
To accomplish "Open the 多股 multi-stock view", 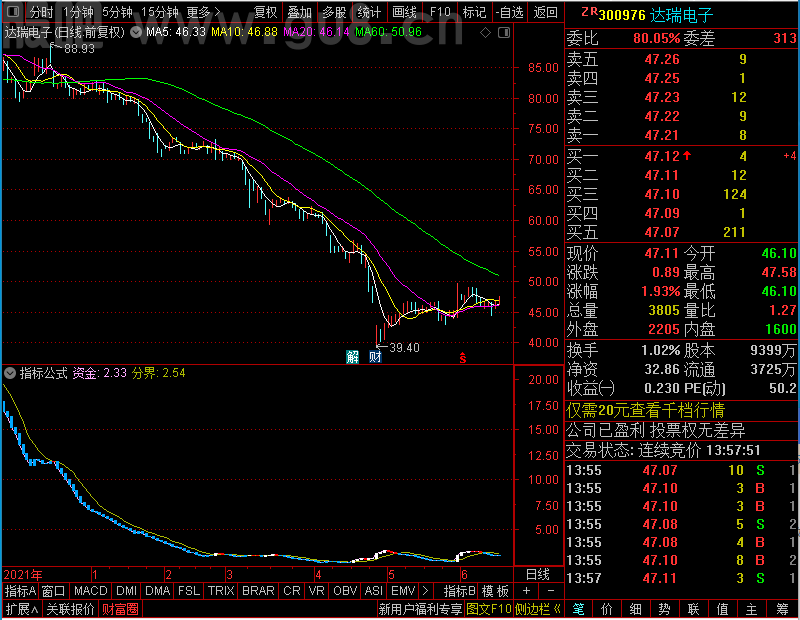I will [334, 12].
